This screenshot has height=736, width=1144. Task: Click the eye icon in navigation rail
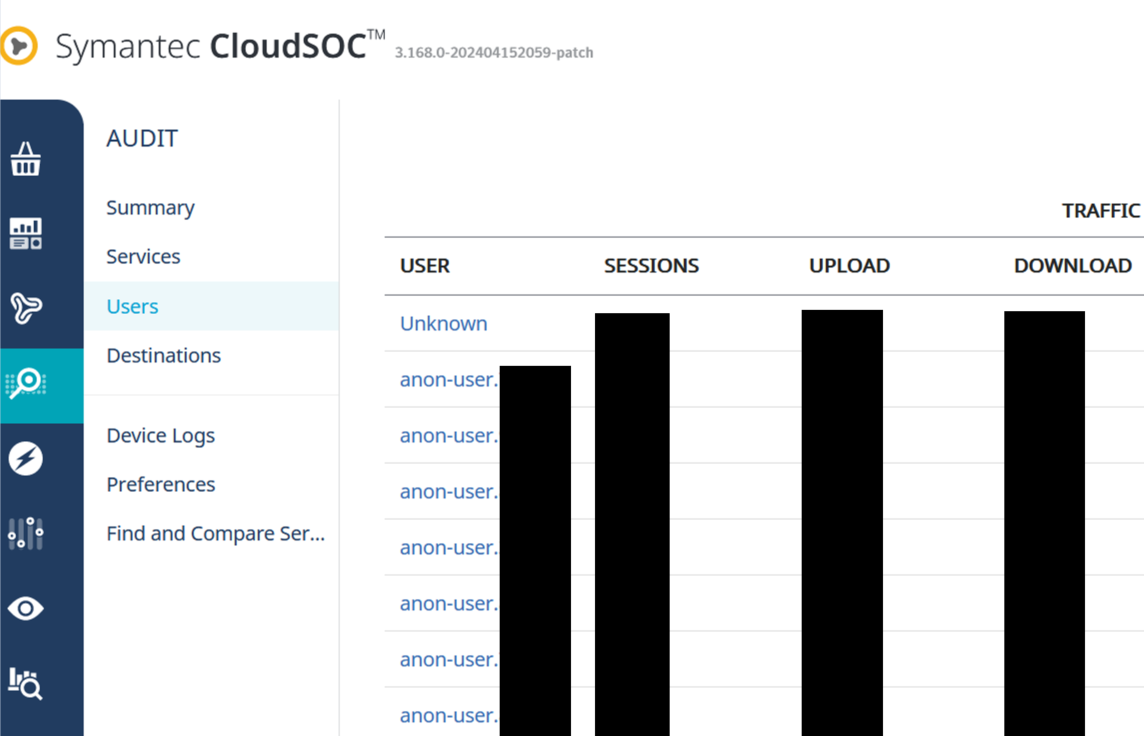tap(25, 608)
